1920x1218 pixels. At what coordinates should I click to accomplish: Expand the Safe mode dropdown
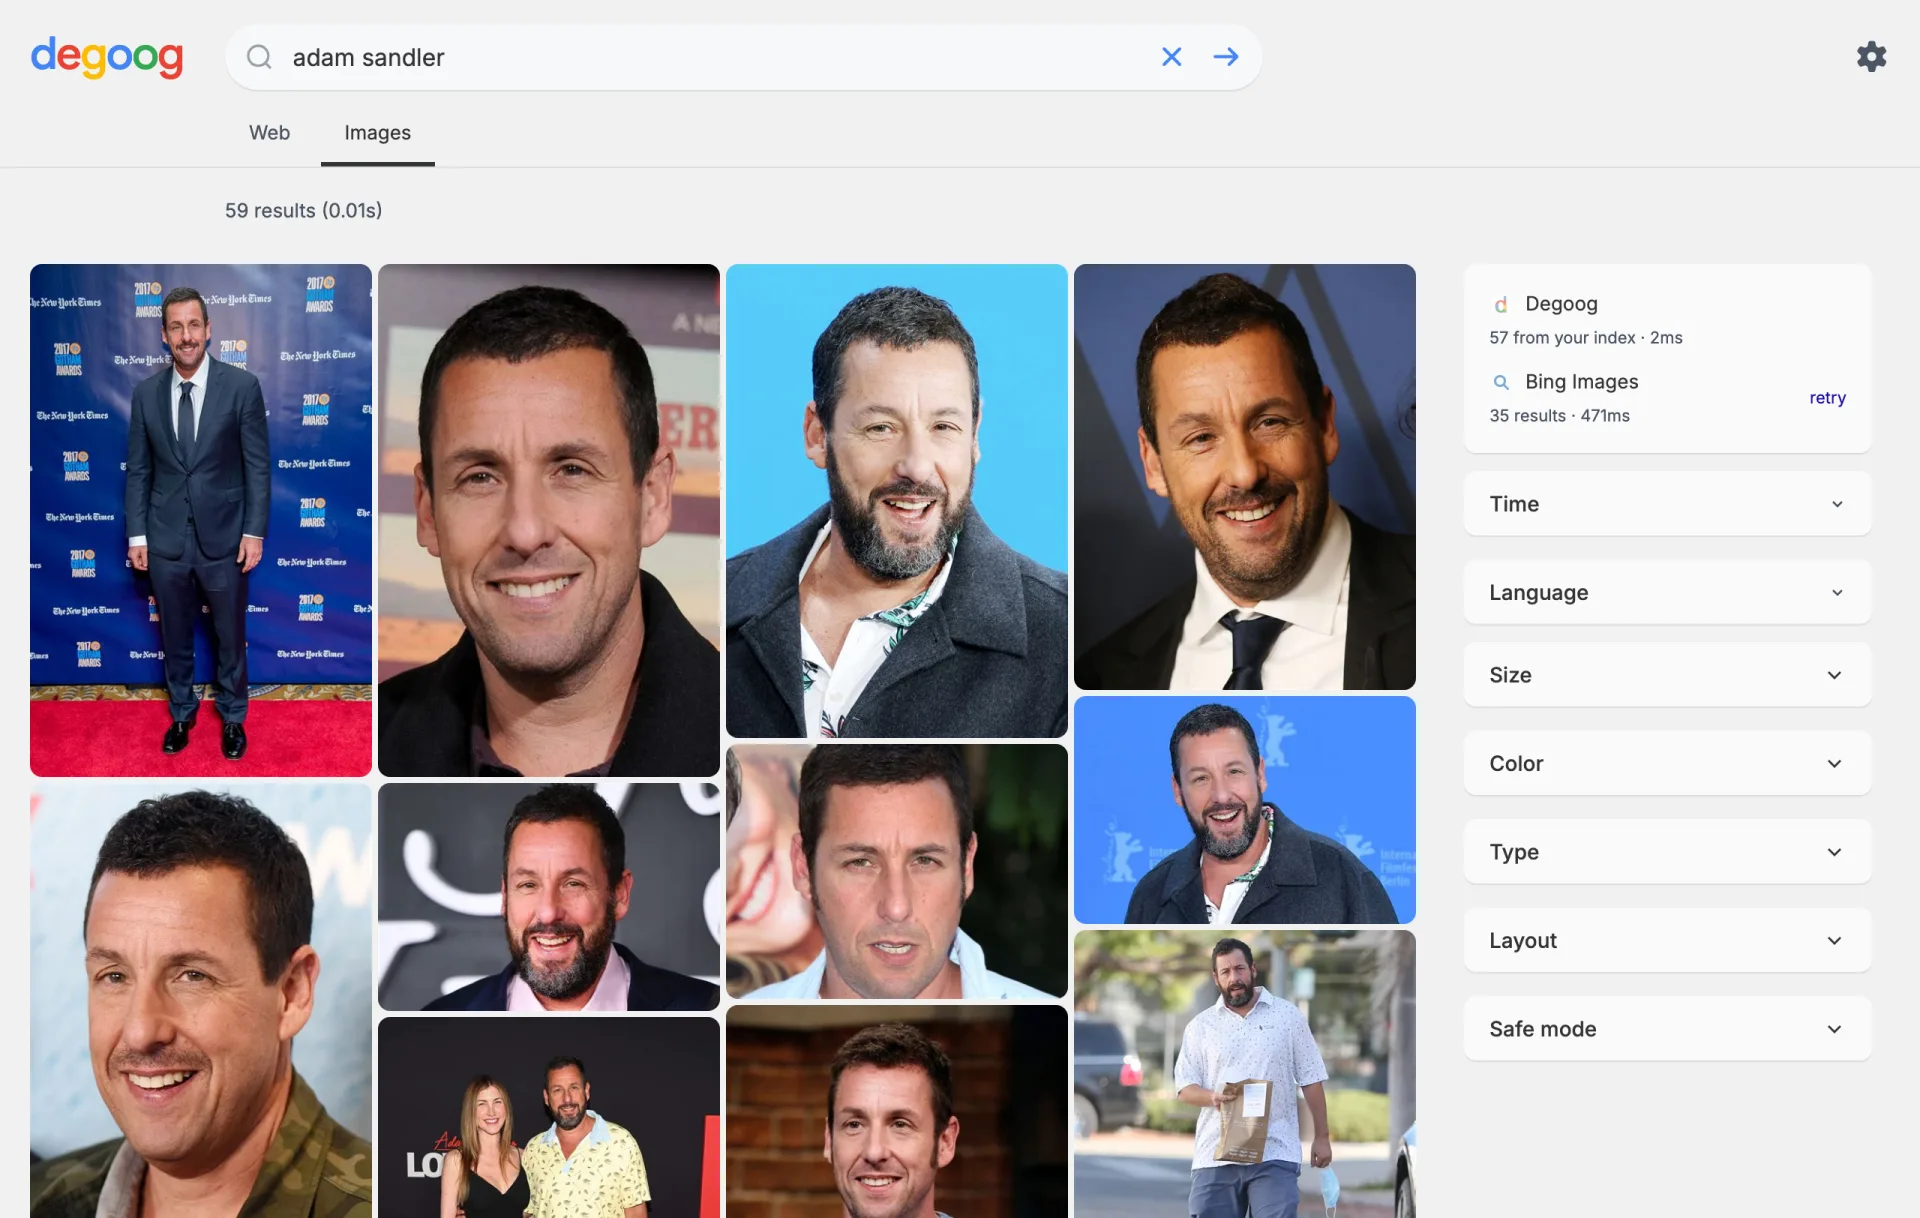(x=1667, y=1029)
